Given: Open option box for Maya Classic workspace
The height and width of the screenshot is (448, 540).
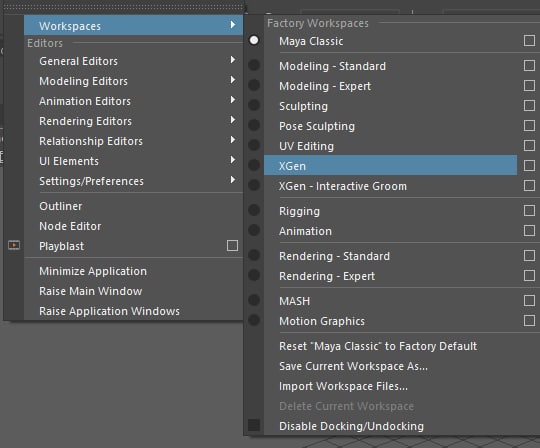Looking at the screenshot, I should coord(529,40).
